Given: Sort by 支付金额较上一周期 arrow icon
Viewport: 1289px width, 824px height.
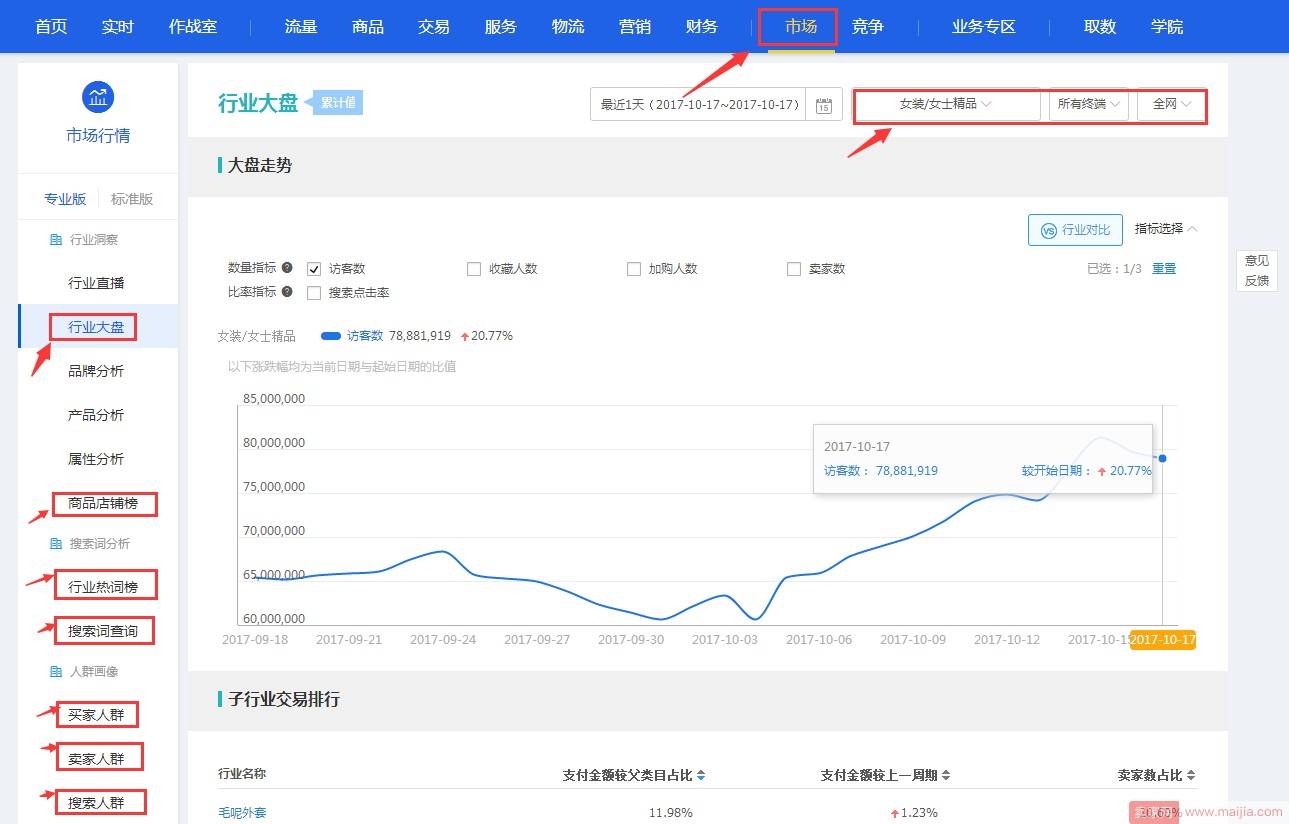Looking at the screenshot, I should [x=946, y=775].
